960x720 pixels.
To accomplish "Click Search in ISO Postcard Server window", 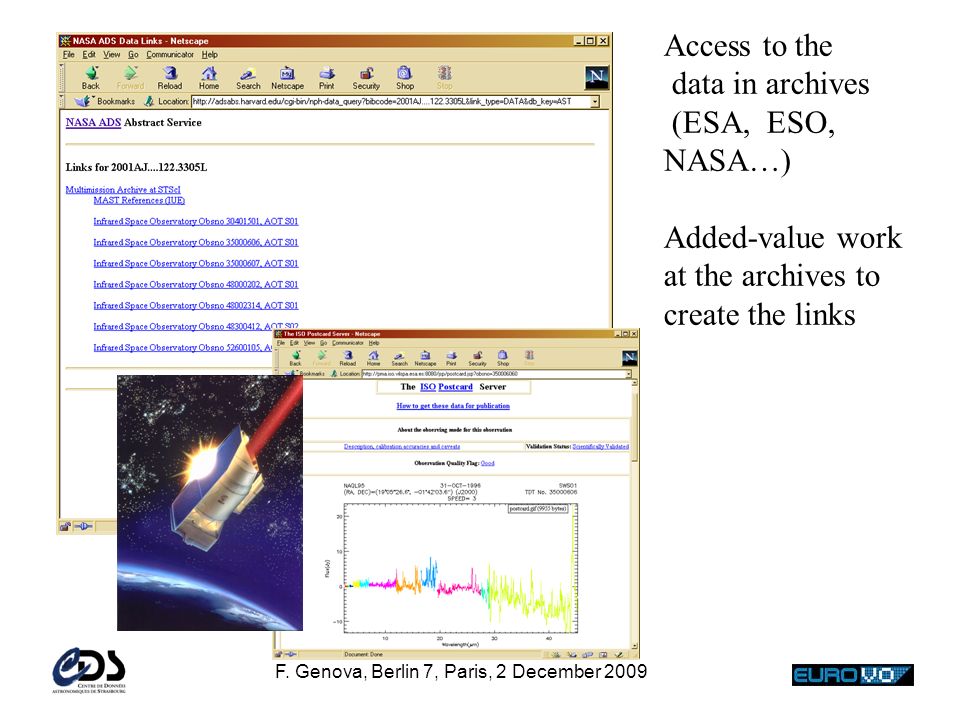I will click(399, 358).
